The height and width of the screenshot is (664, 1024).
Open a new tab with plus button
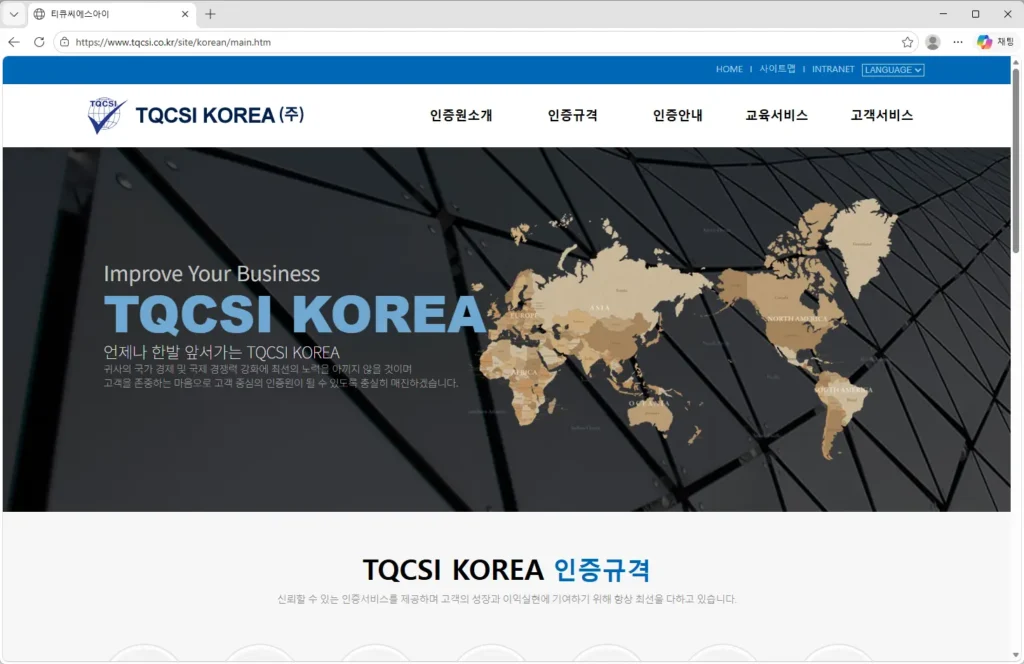tap(210, 14)
